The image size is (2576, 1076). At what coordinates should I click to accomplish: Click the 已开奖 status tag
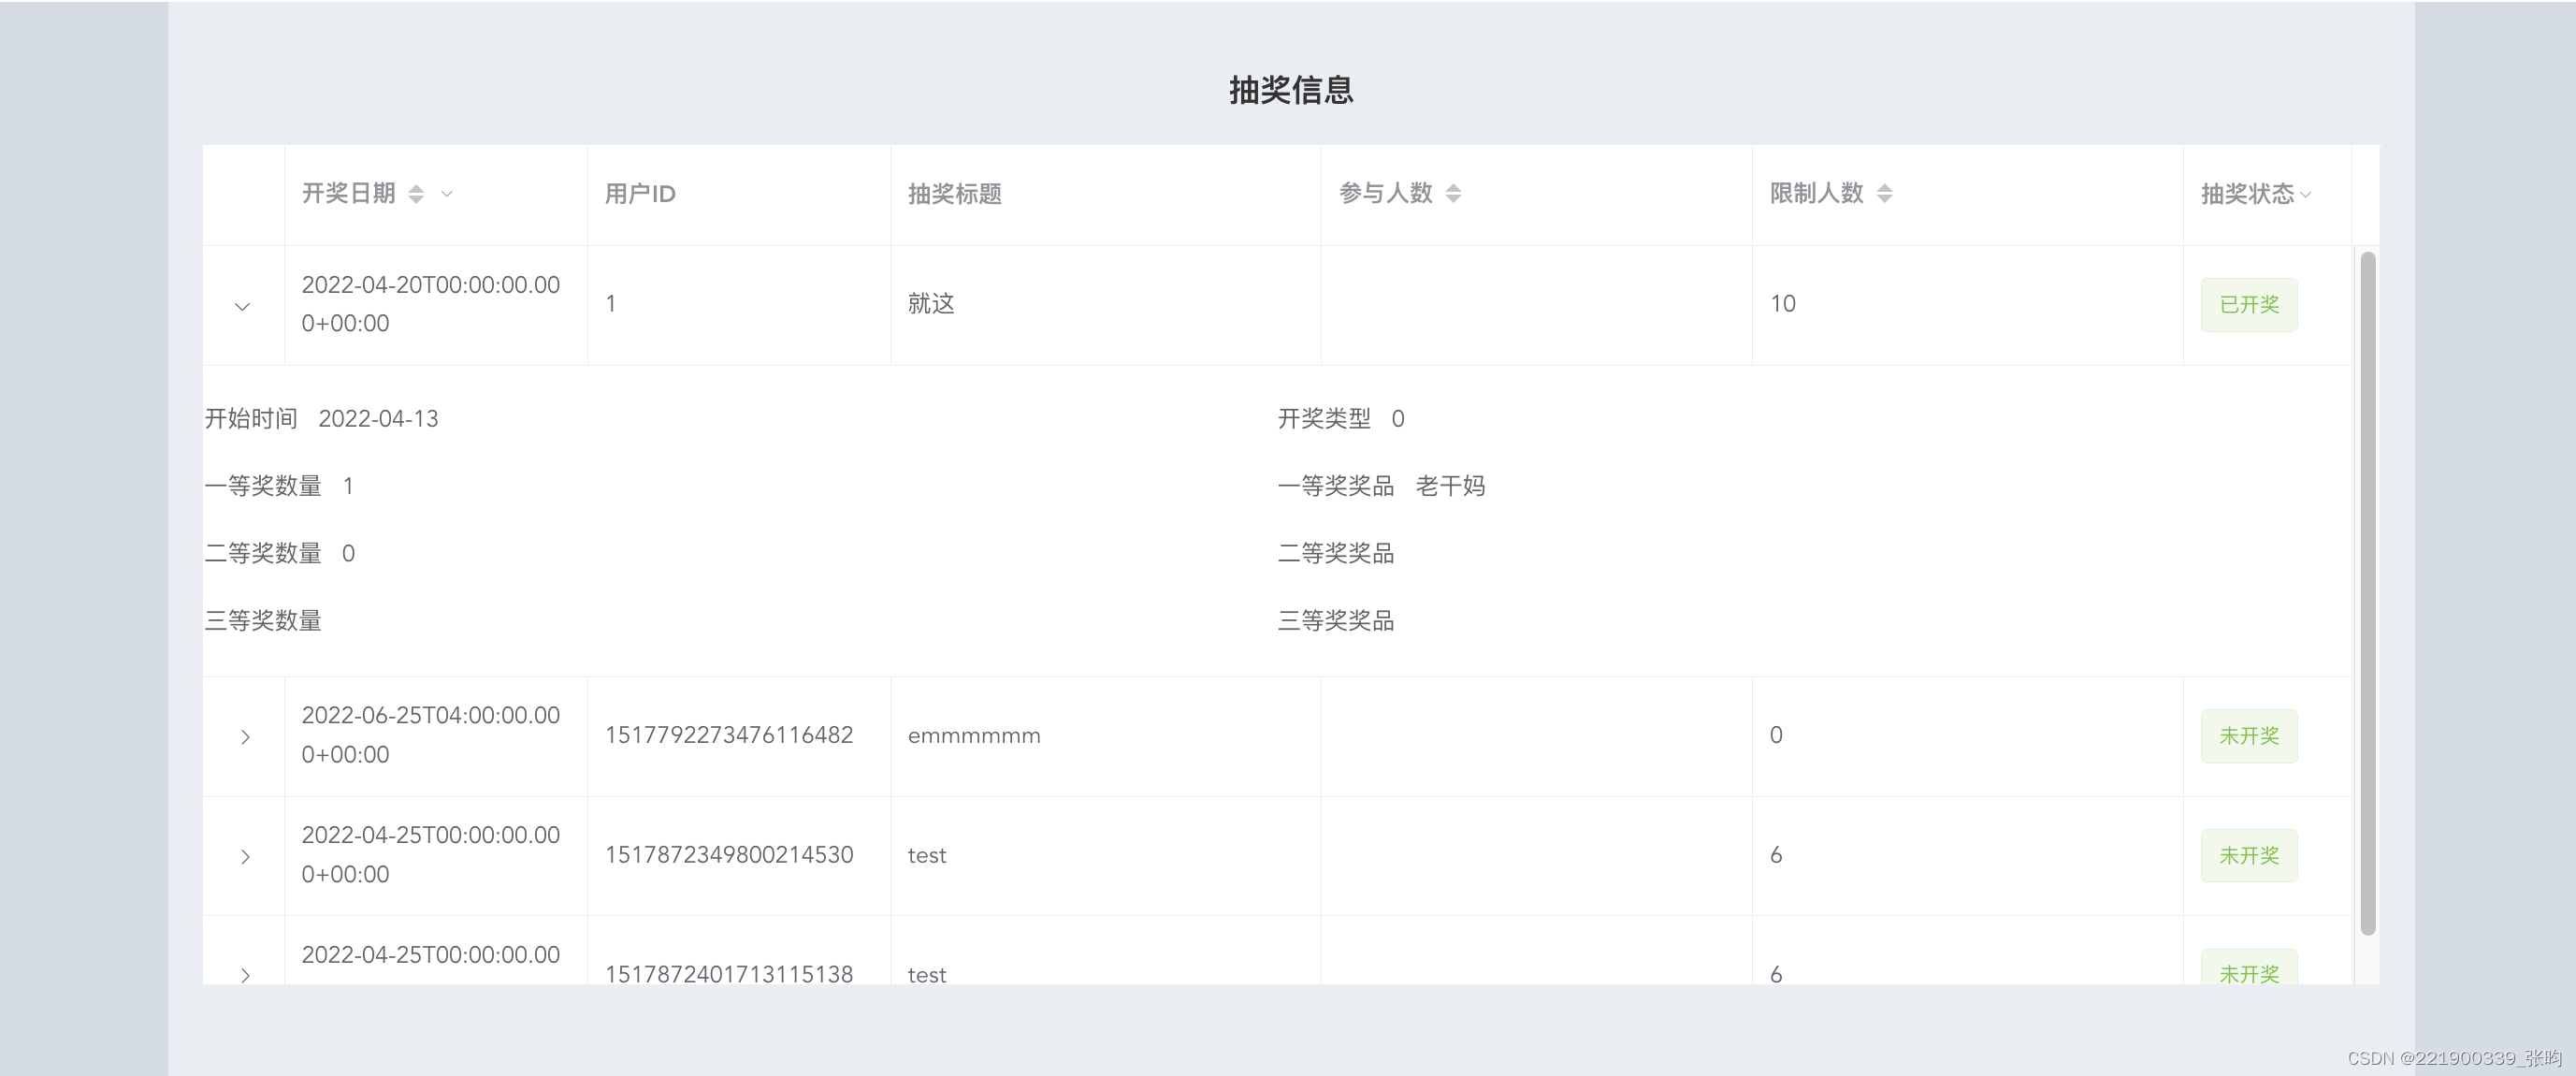2249,304
